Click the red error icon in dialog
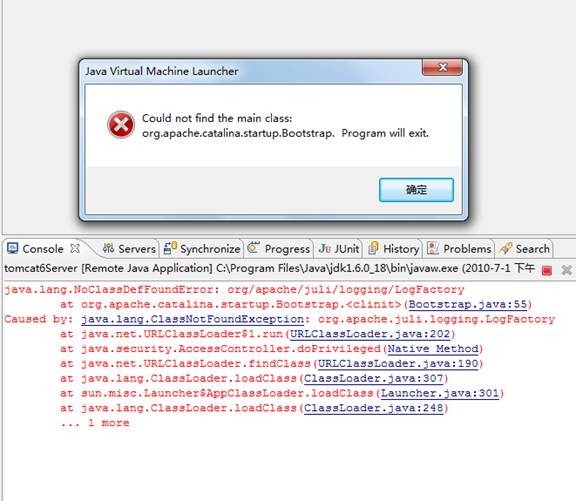This screenshot has width=576, height=501. click(121, 125)
